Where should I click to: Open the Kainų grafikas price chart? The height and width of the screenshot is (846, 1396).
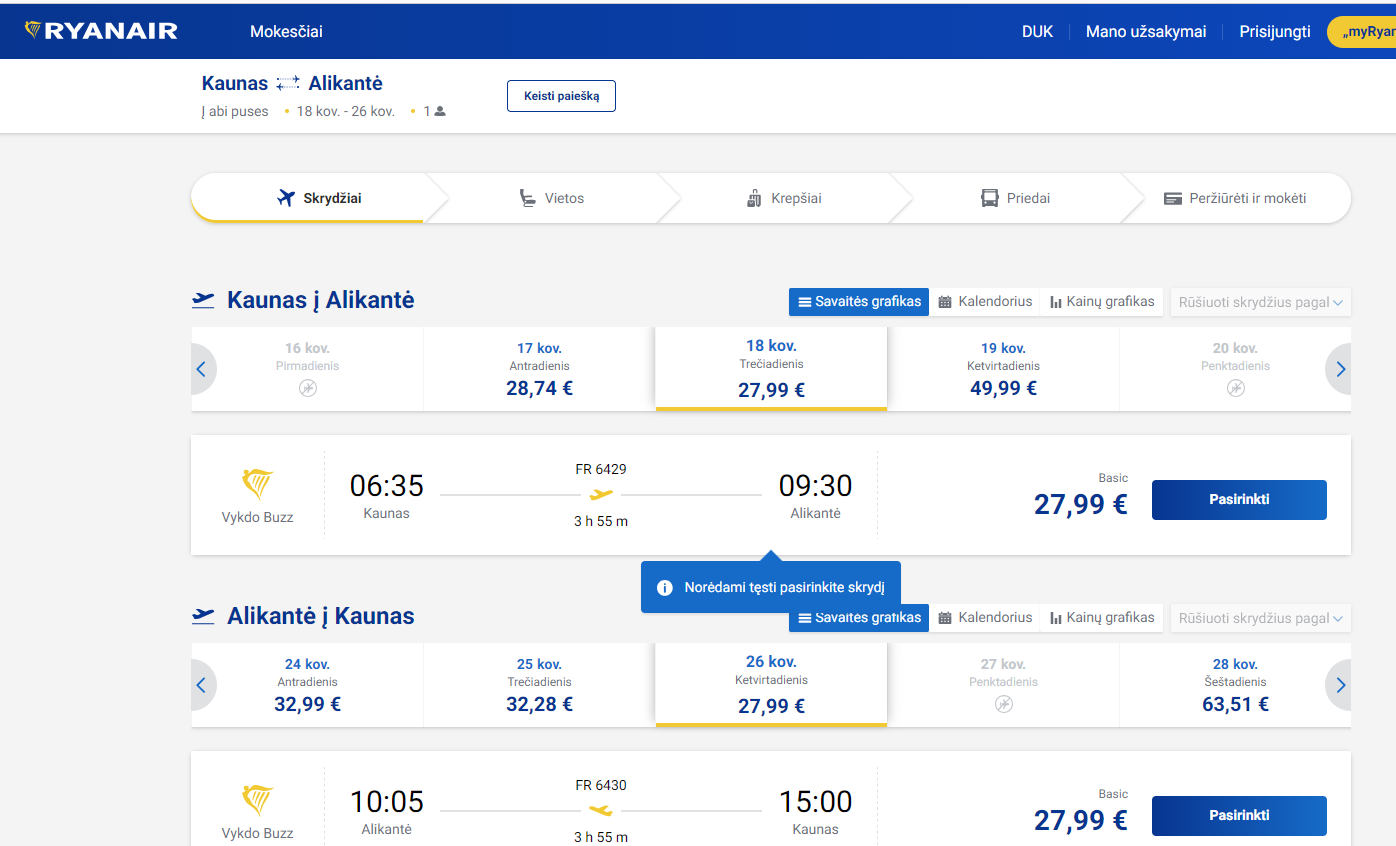point(1101,301)
